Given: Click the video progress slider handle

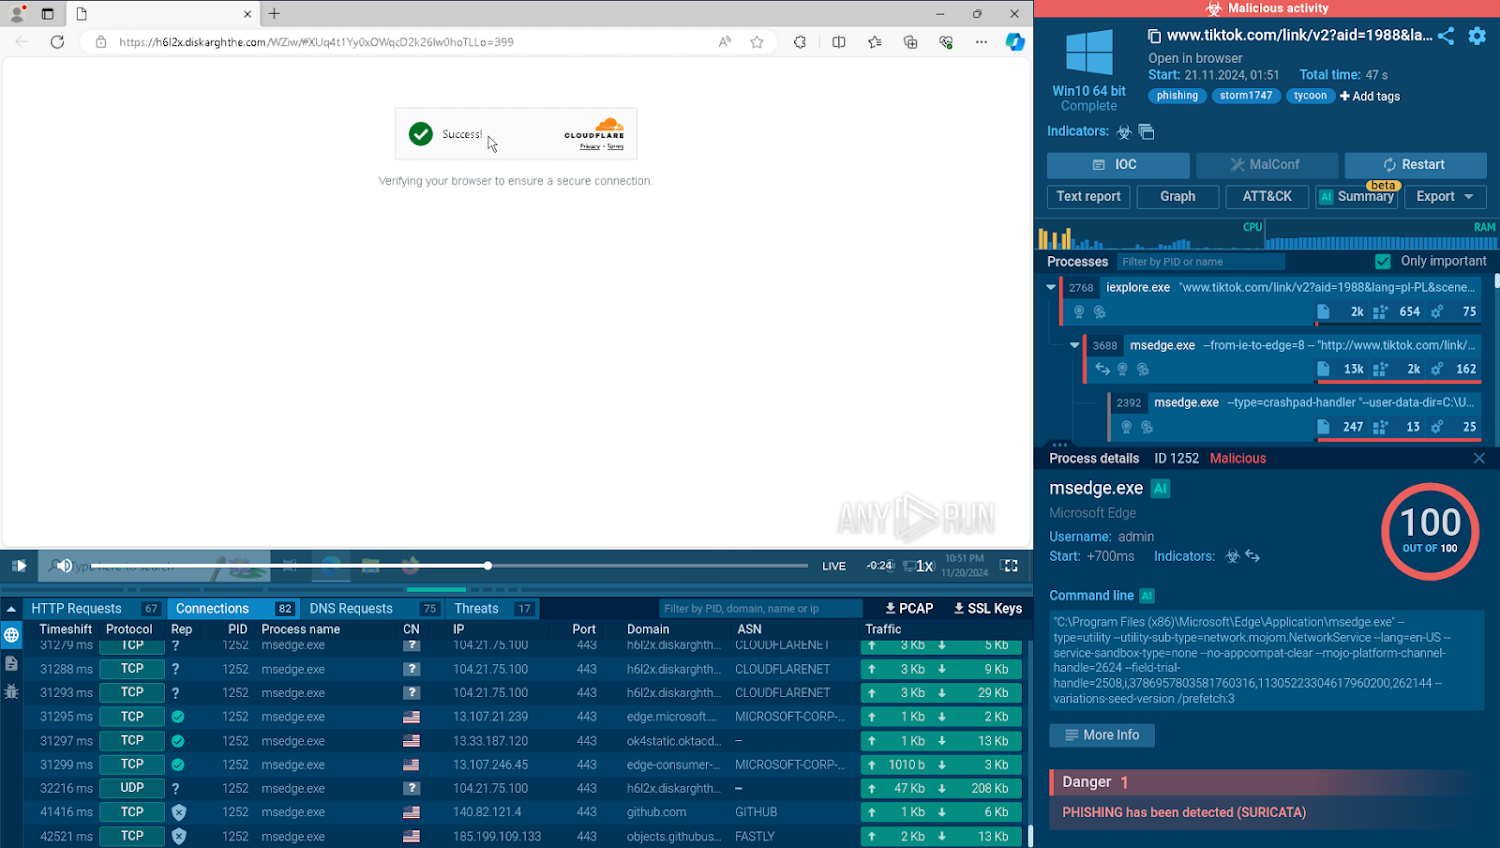Looking at the screenshot, I should tap(488, 566).
